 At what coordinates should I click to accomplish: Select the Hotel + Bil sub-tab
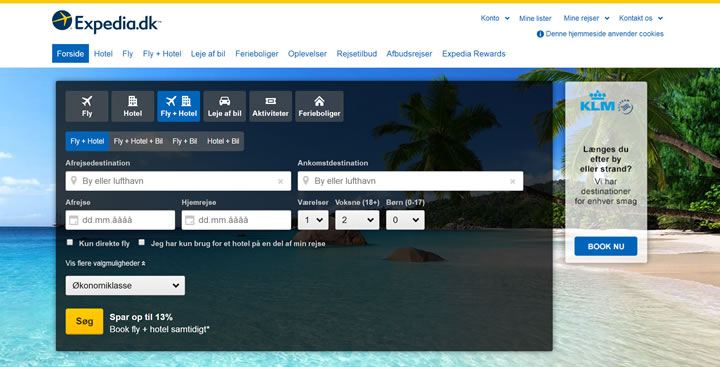[x=223, y=141]
